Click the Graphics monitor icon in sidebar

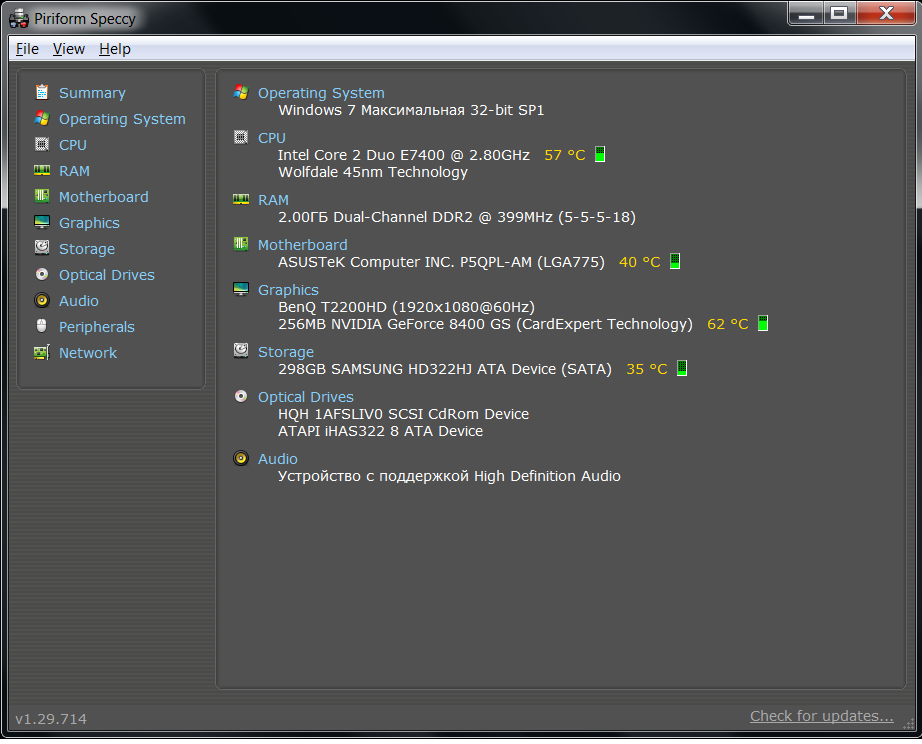42,222
